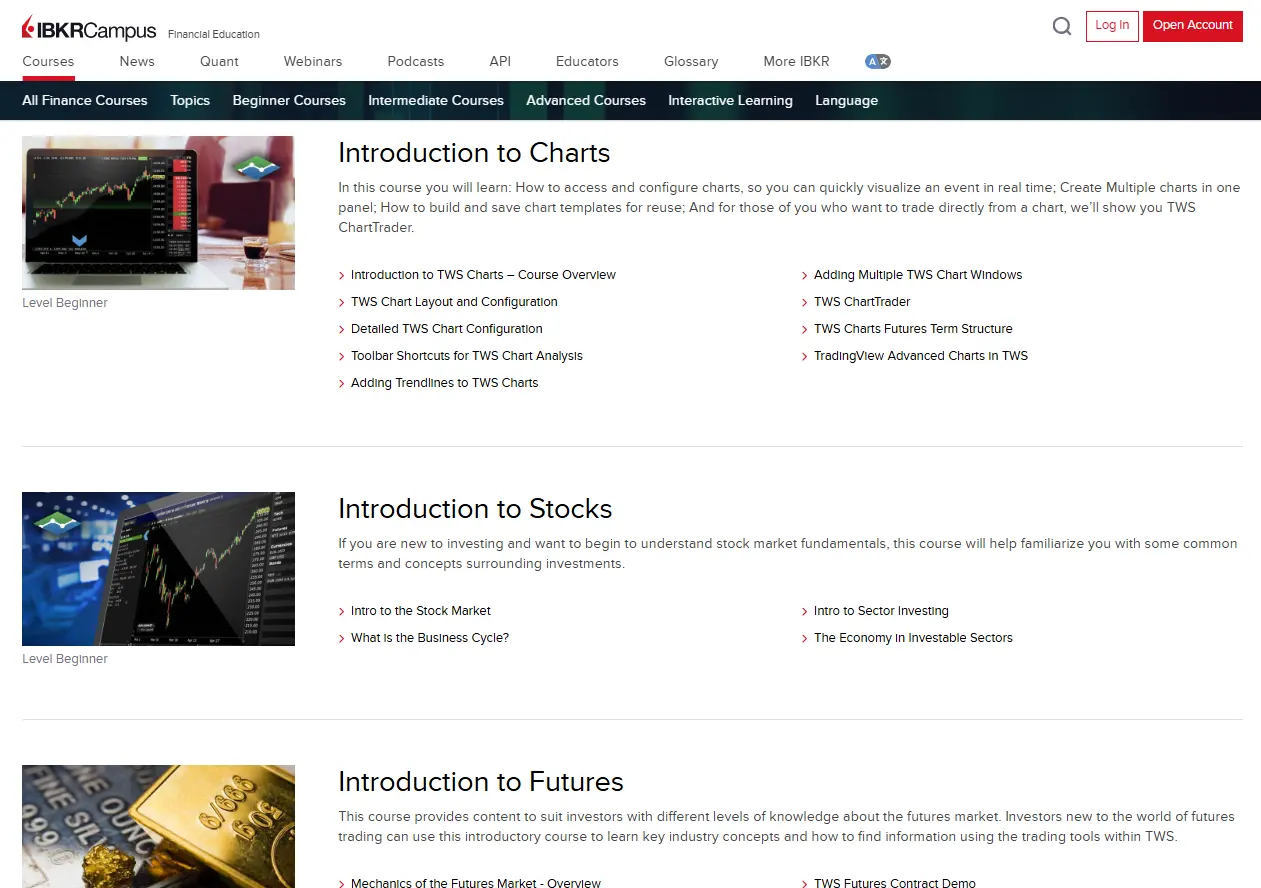Go to the Quant tab
This screenshot has width=1261, height=888.
click(x=219, y=61)
